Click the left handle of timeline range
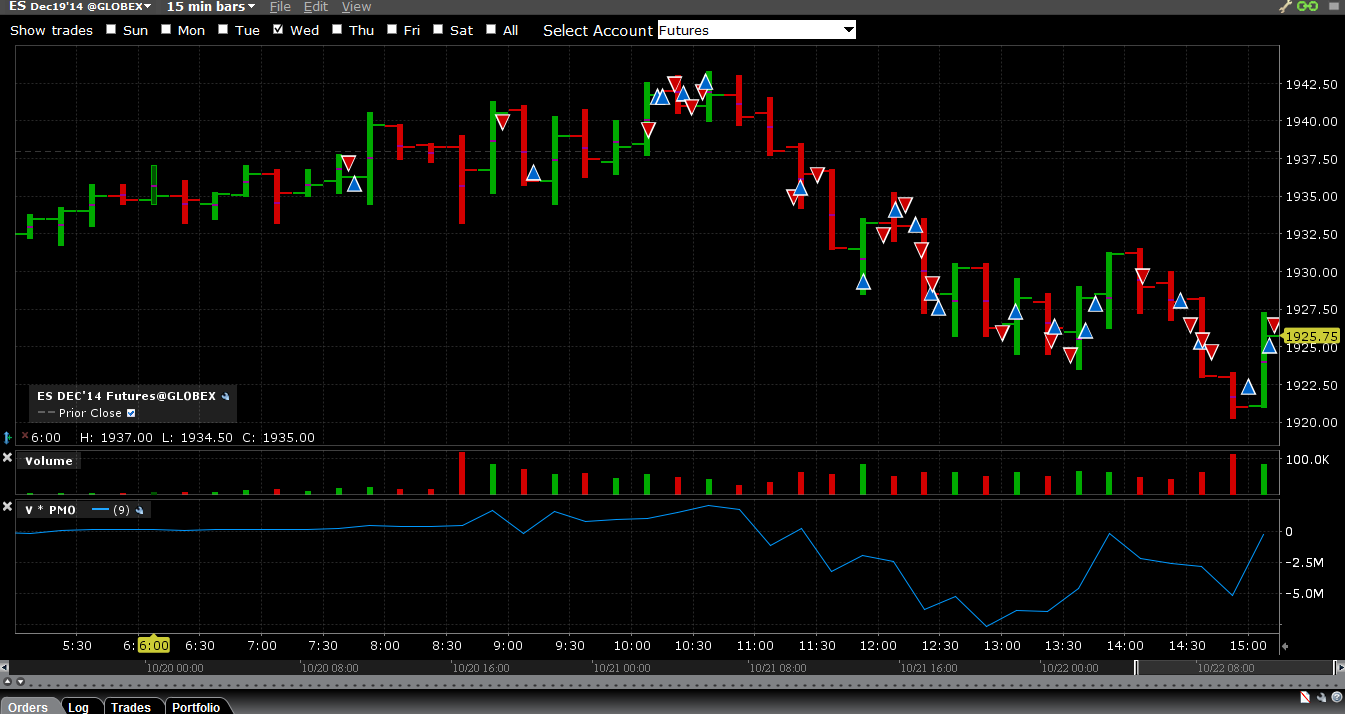Image resolution: width=1345 pixels, height=714 pixels. tap(1135, 667)
